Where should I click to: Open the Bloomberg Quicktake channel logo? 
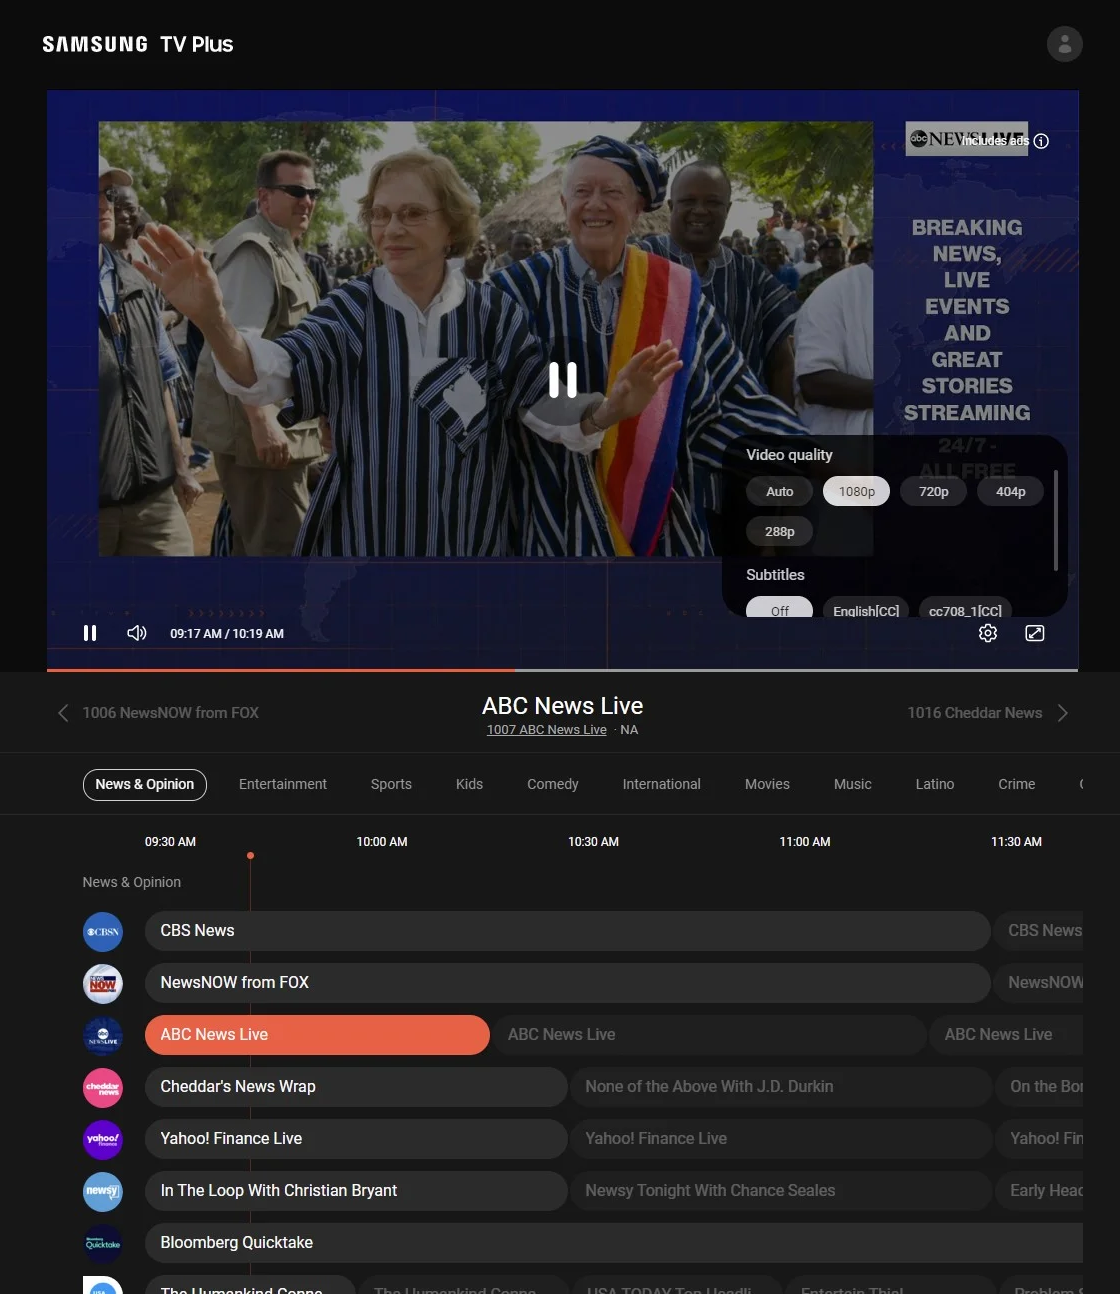click(103, 1244)
